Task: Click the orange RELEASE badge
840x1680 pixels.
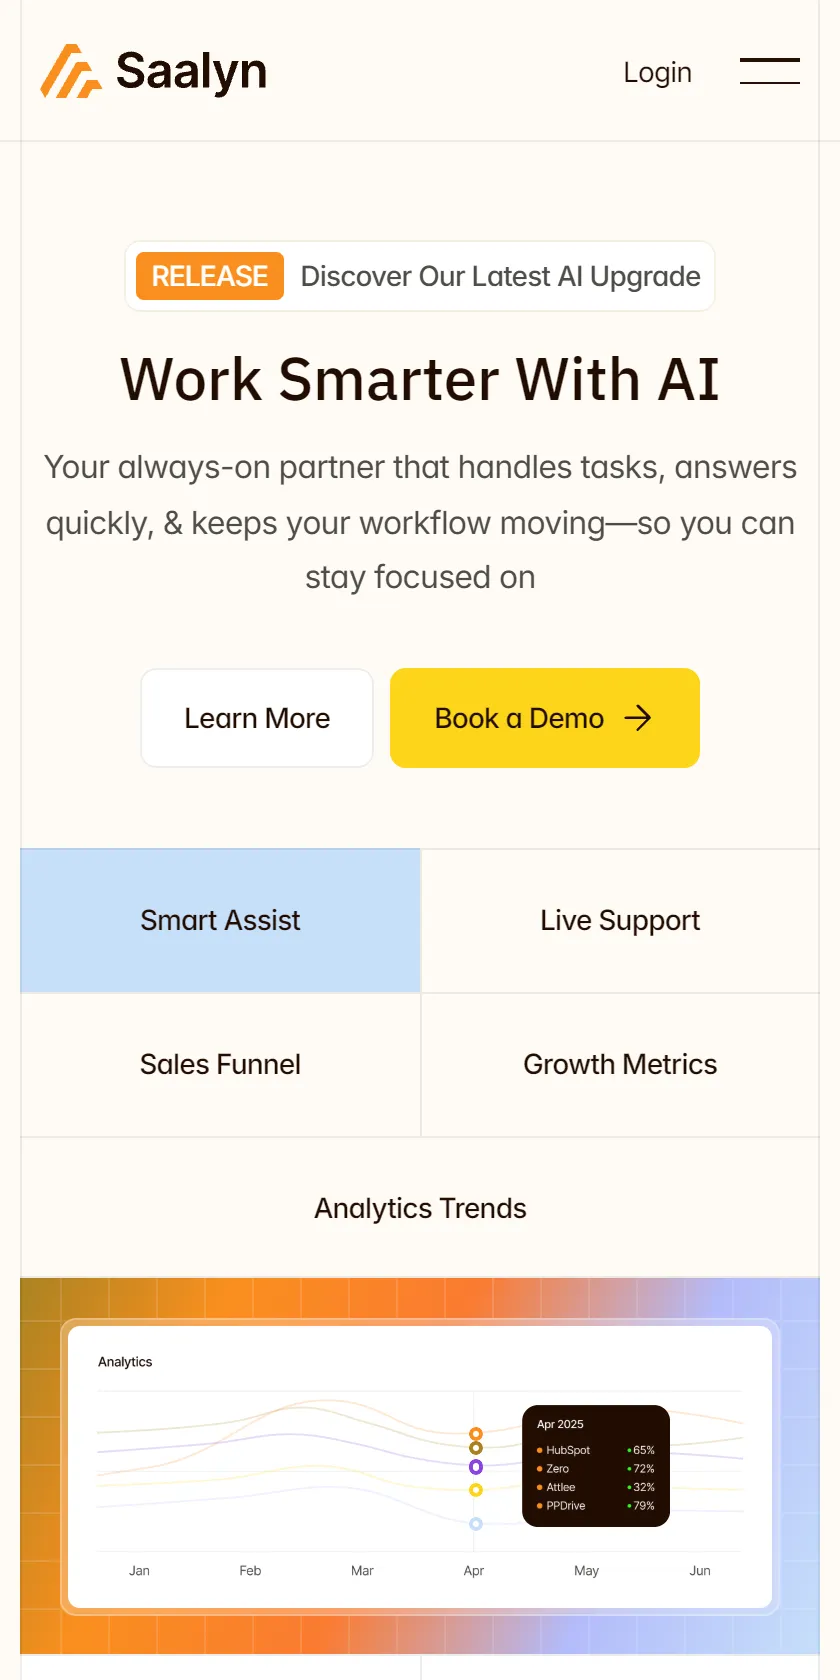Action: (210, 276)
